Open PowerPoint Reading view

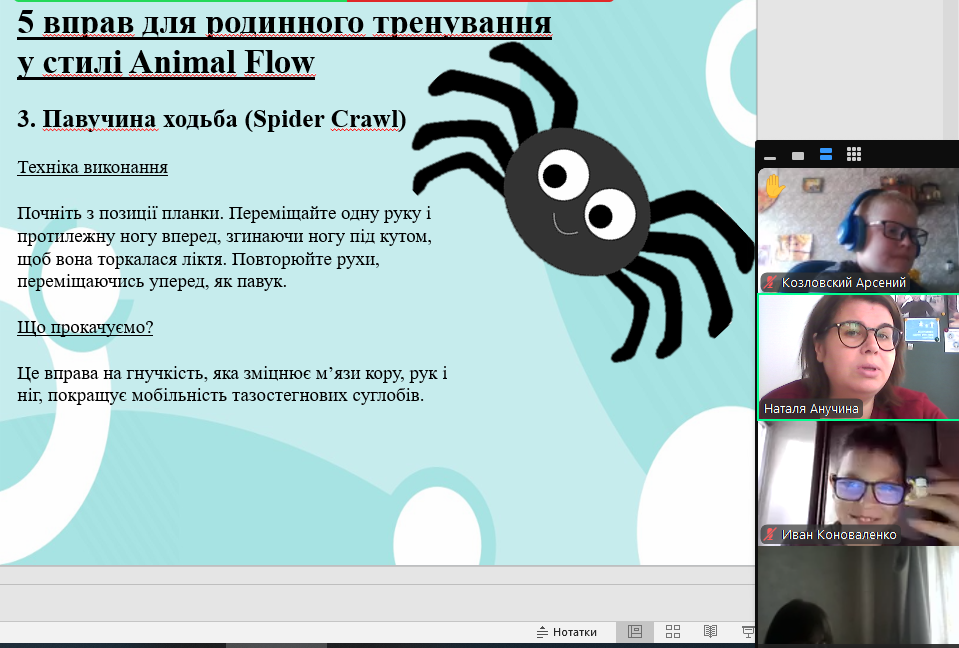click(x=710, y=631)
